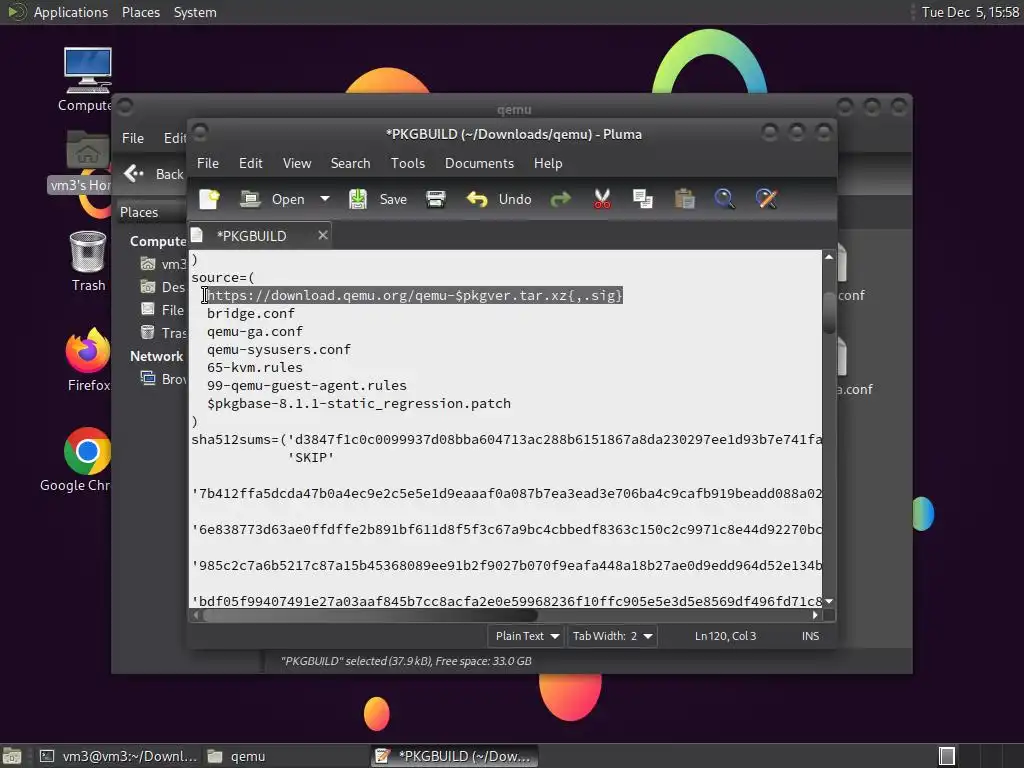Open Find and Replace icon
This screenshot has width=1024, height=768.
(x=767, y=199)
